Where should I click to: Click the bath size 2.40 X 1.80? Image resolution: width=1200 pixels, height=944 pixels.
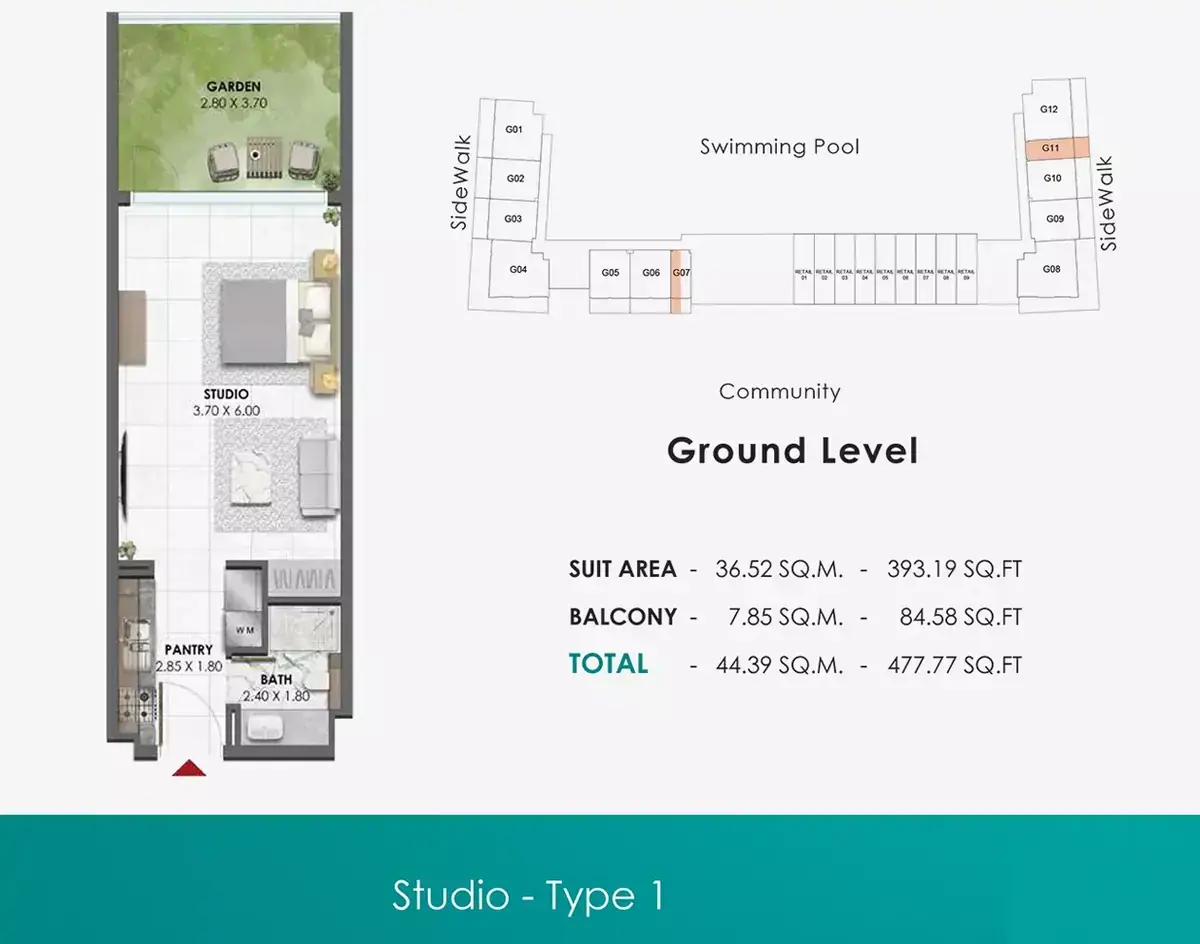click(276, 696)
